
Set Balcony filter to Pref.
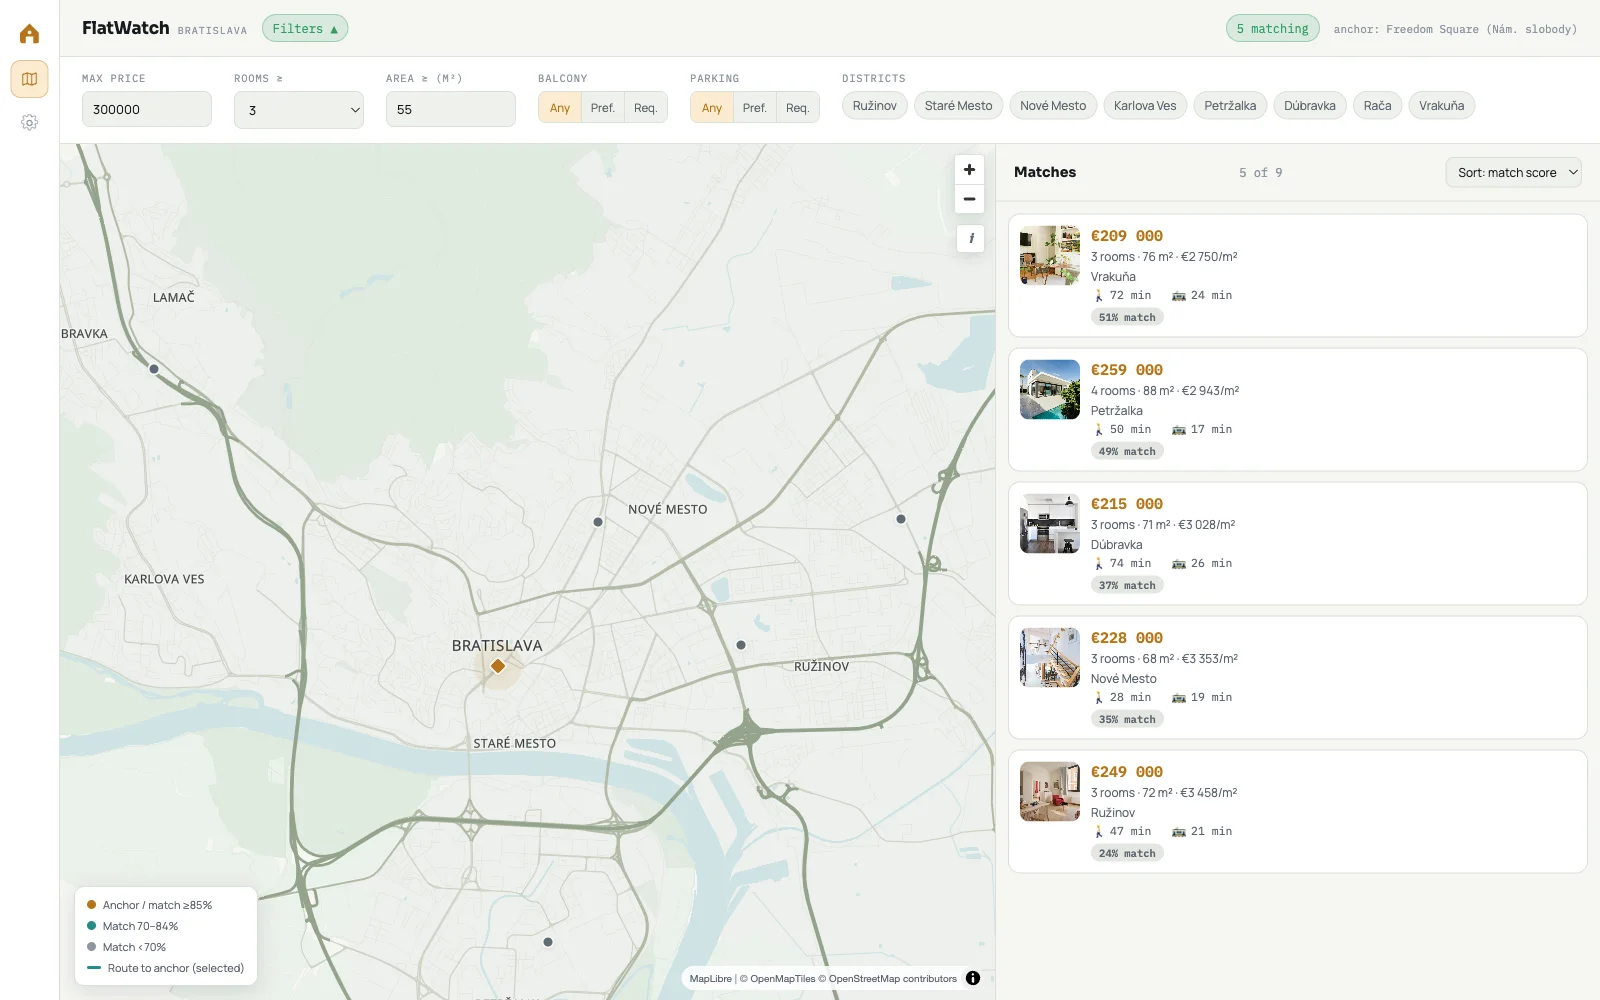coord(602,108)
